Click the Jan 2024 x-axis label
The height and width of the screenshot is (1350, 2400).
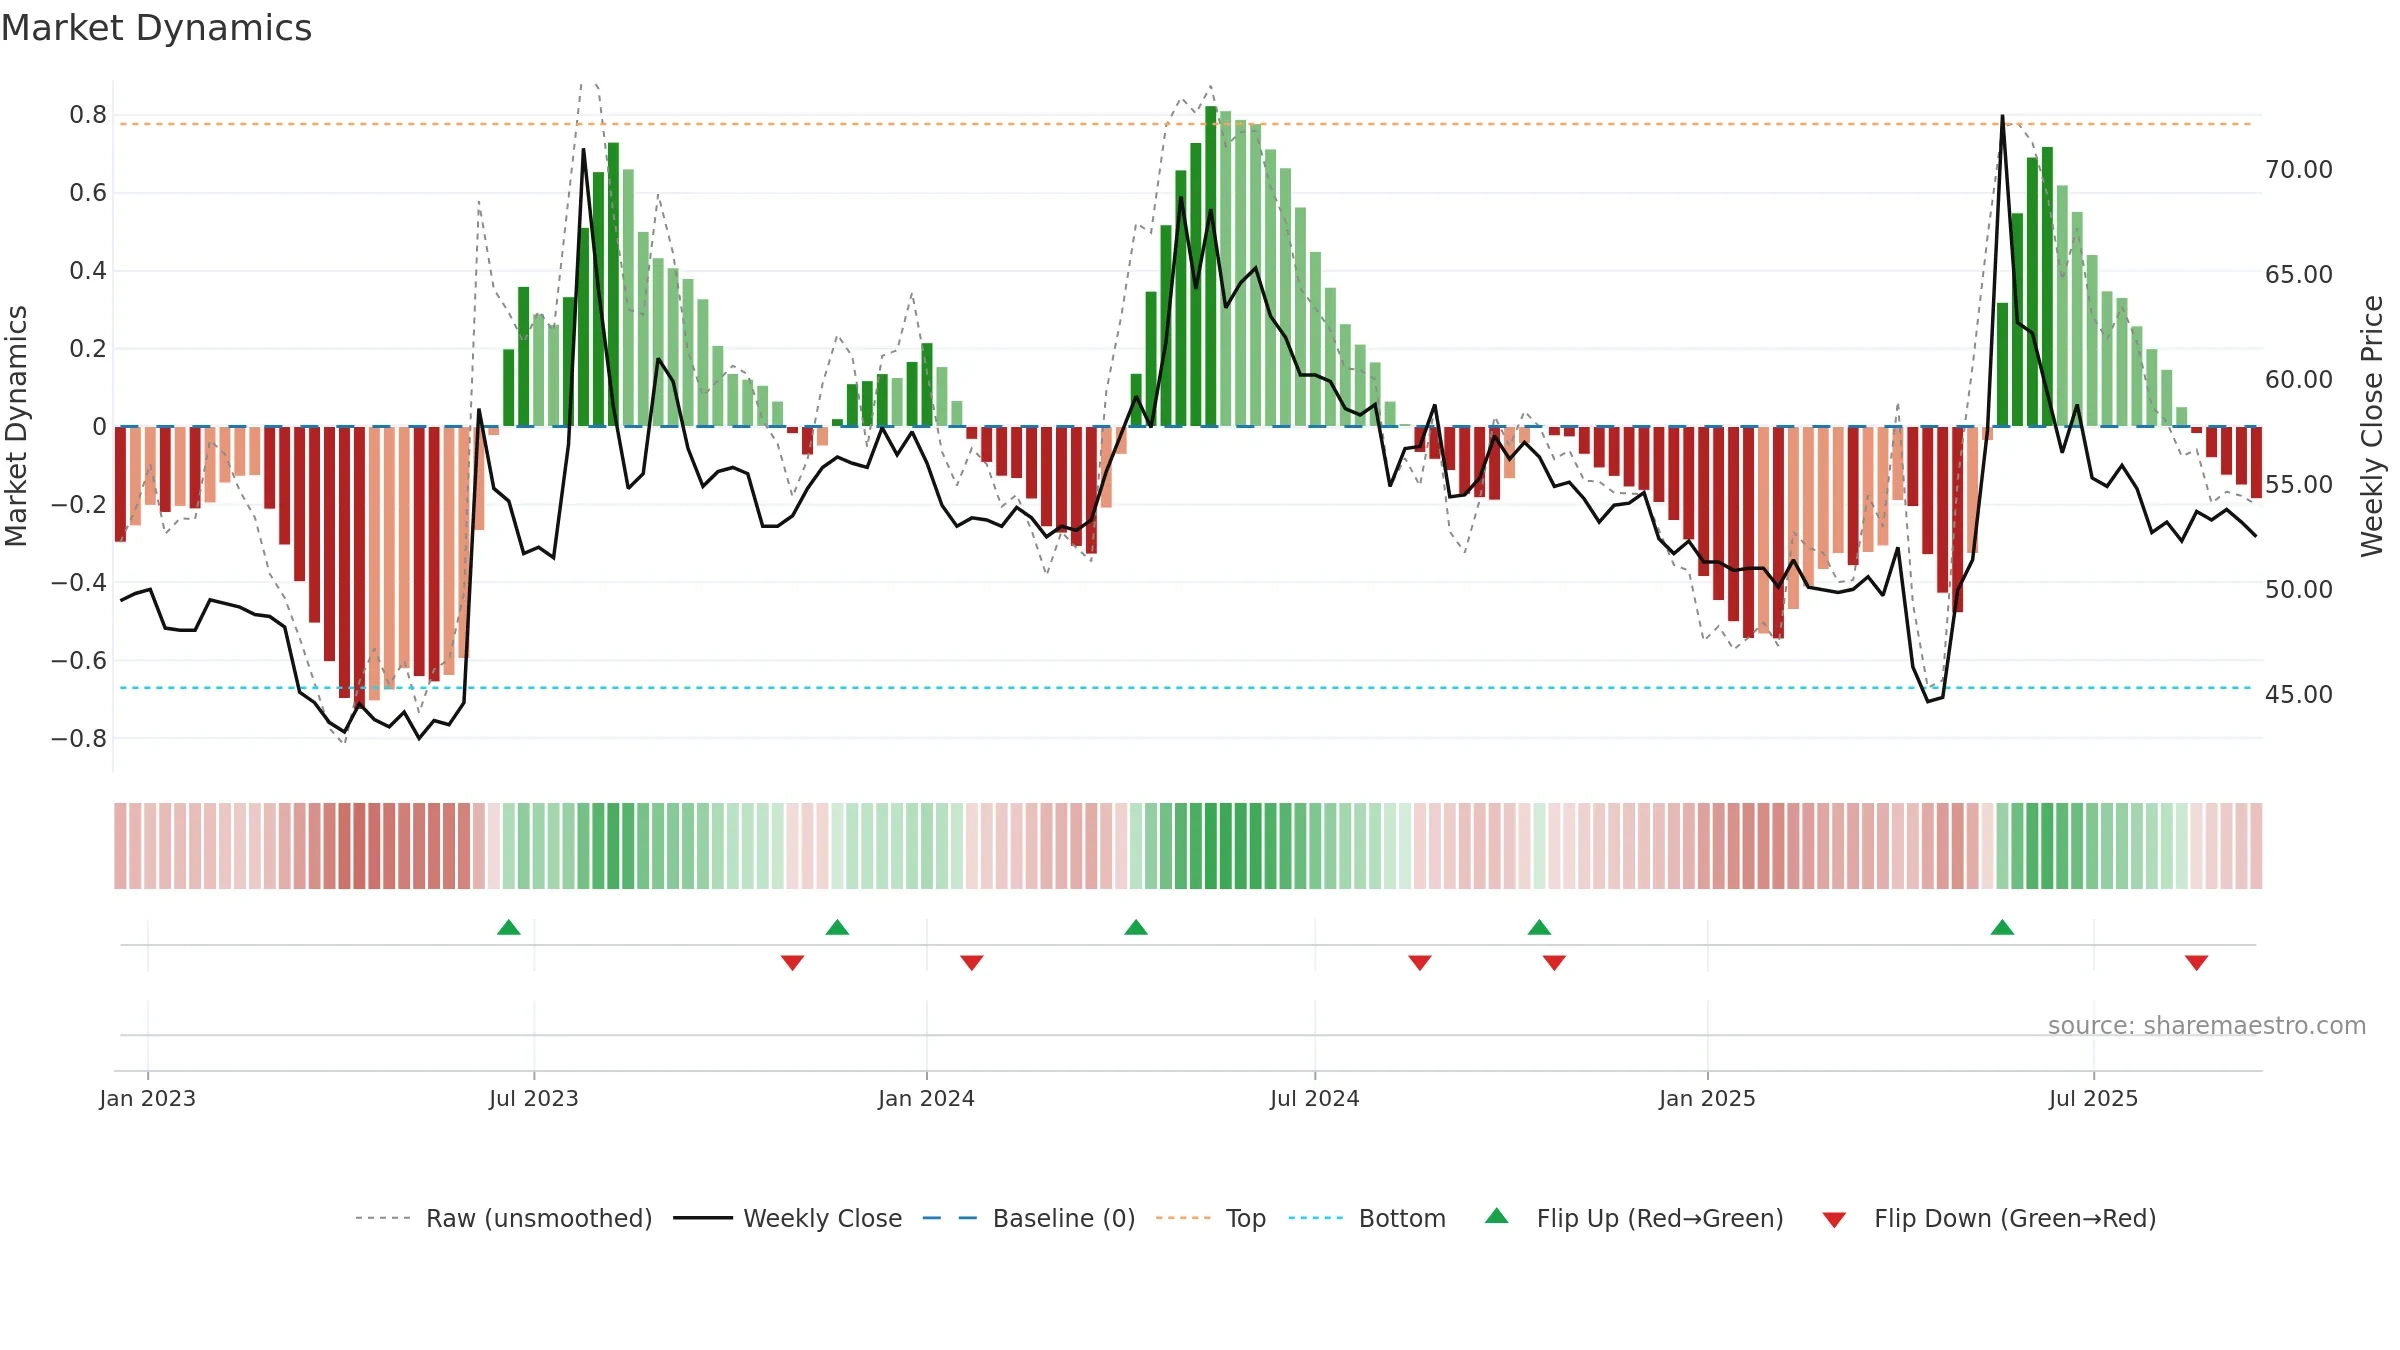(x=927, y=1098)
